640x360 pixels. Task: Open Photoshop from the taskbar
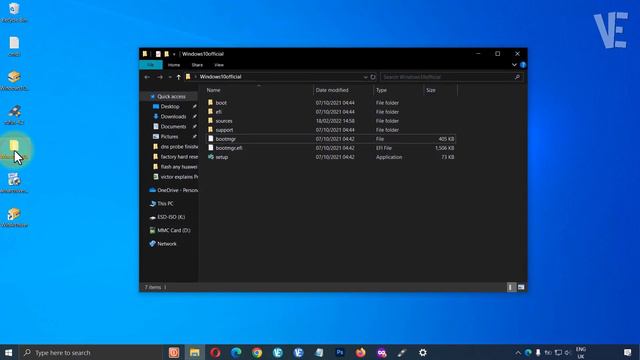click(340, 353)
